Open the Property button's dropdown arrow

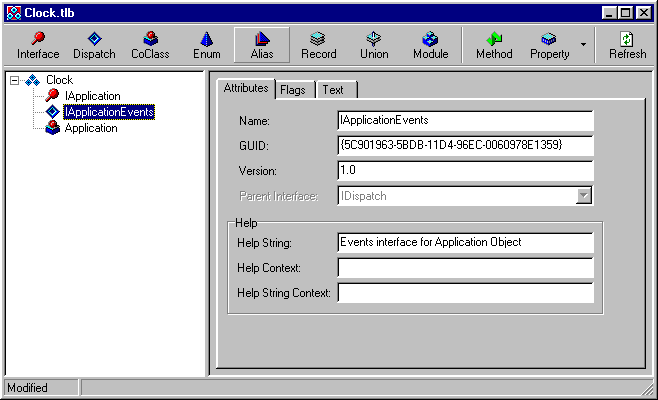pyautogui.click(x=583, y=45)
